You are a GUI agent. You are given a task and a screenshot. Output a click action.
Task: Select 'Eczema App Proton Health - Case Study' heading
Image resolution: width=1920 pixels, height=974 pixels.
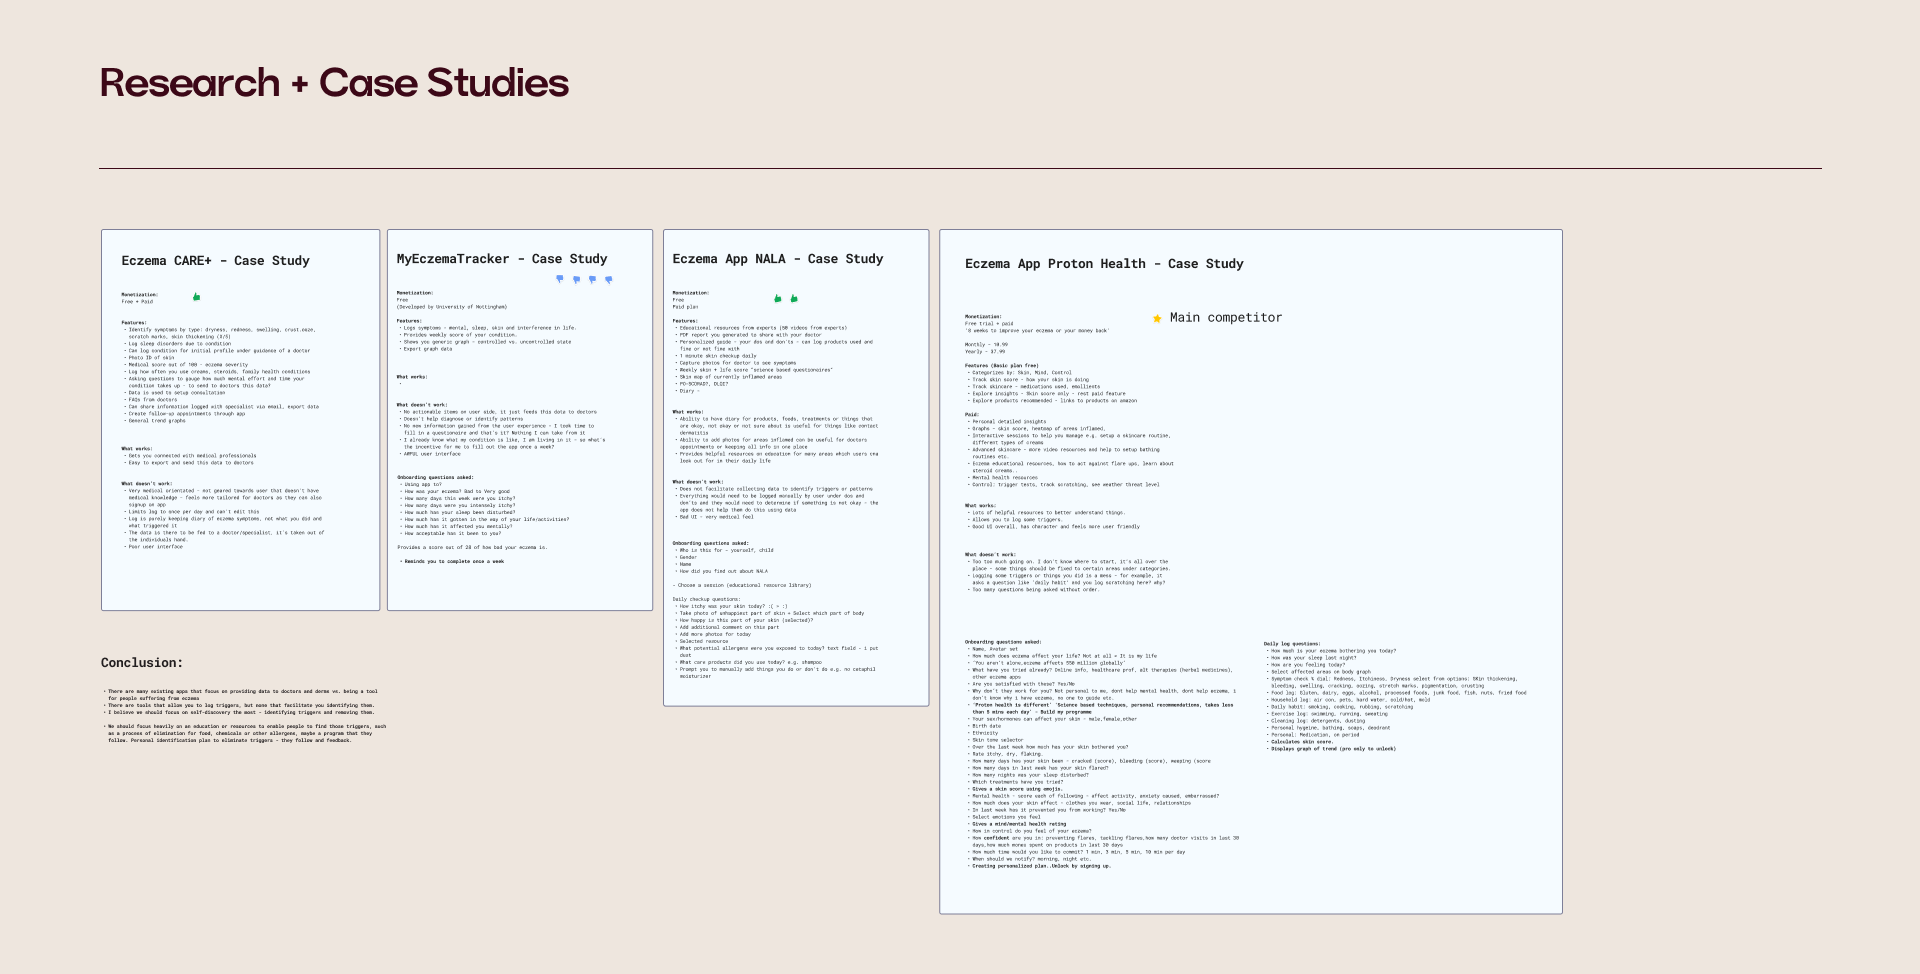(x=1104, y=264)
